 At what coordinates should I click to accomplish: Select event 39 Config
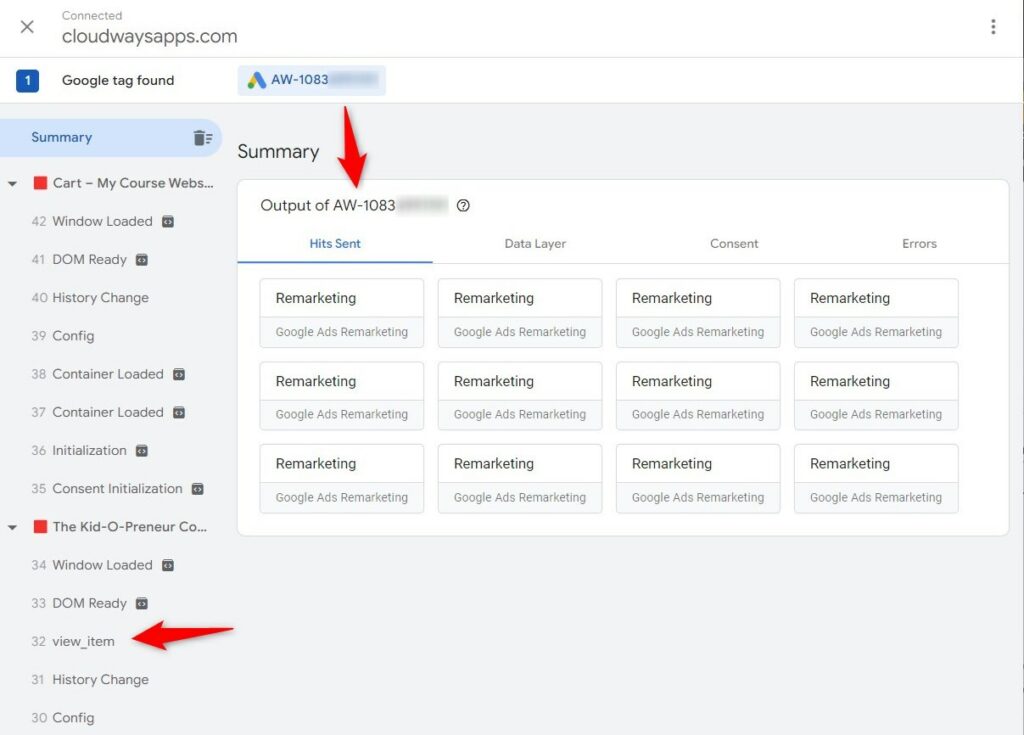[x=63, y=336]
